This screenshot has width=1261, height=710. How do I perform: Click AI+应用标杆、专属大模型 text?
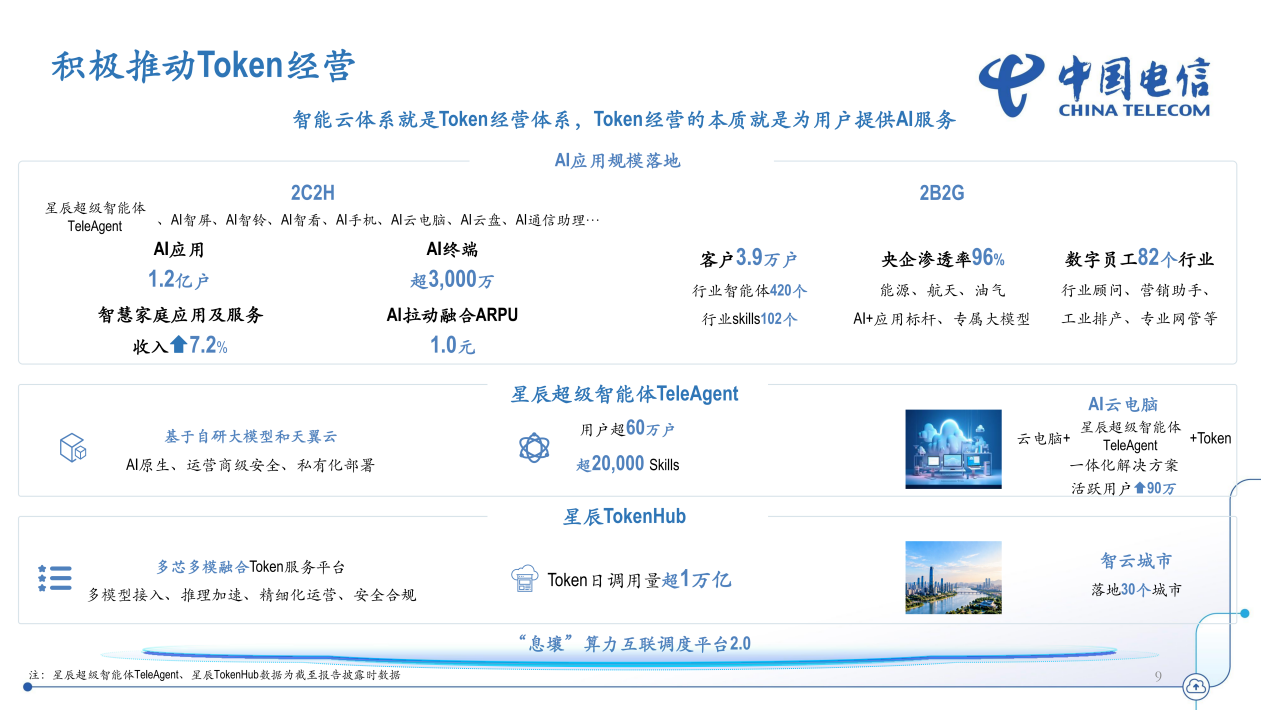pos(941,320)
